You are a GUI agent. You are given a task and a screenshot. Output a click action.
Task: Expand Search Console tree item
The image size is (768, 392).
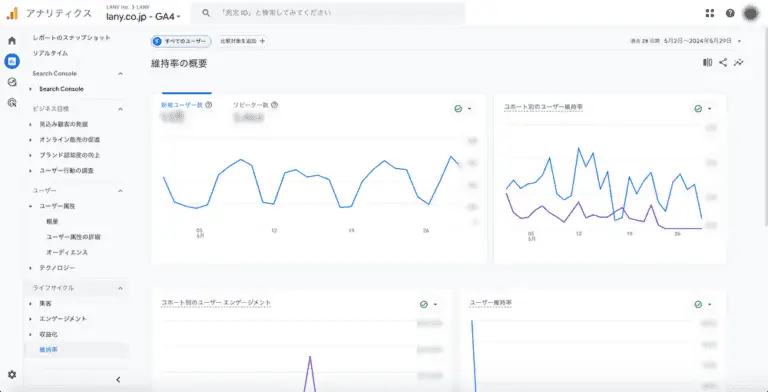pos(30,89)
